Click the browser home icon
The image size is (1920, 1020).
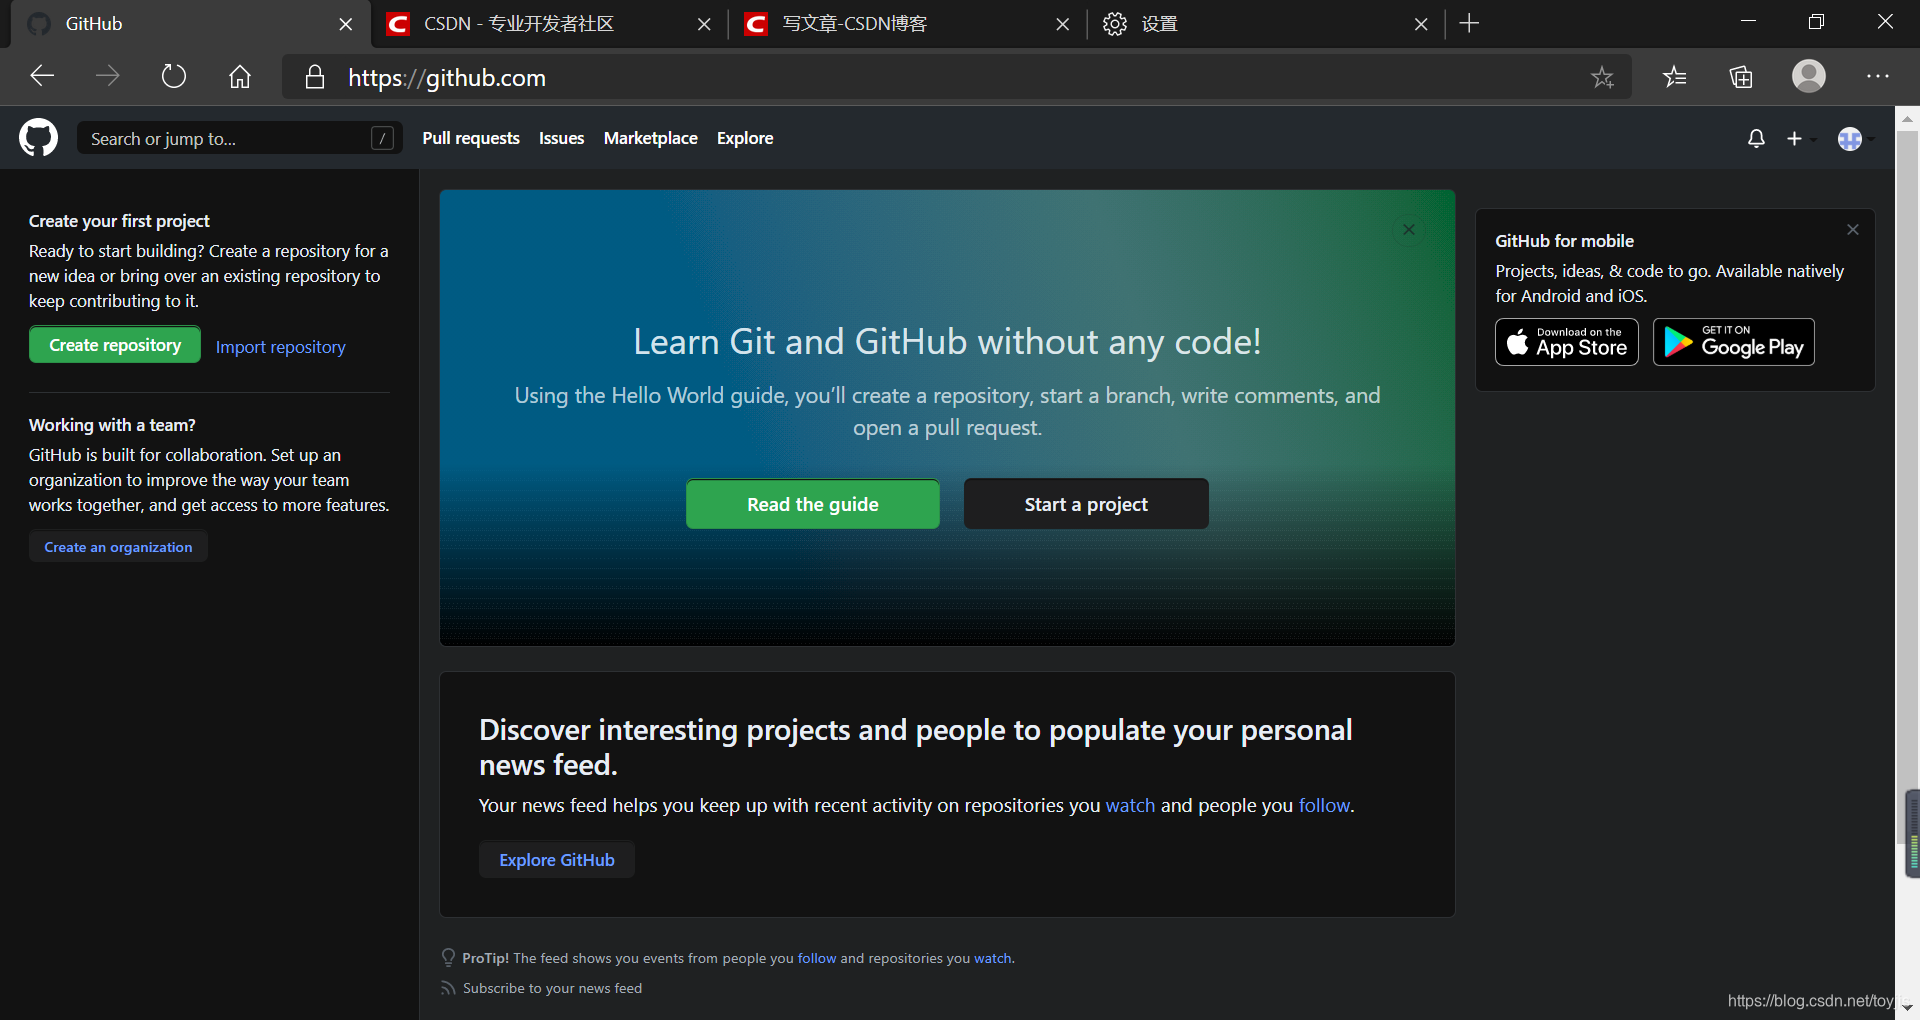pos(240,76)
